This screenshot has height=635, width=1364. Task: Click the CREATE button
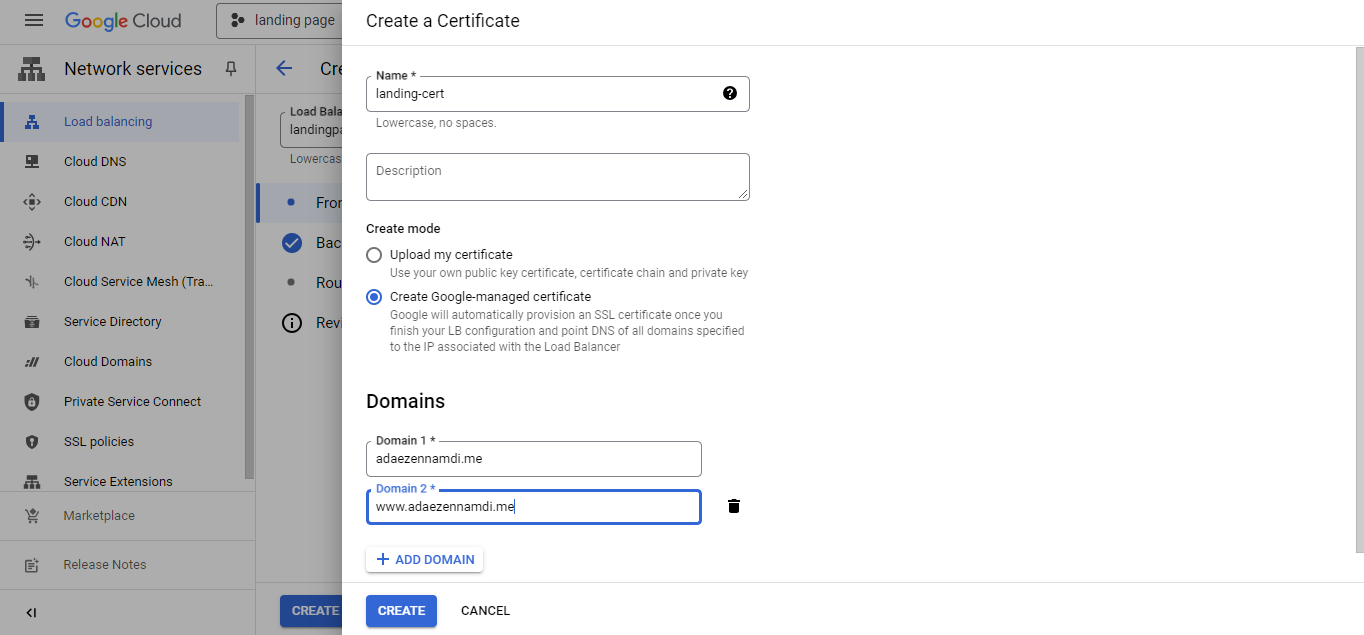(400, 610)
